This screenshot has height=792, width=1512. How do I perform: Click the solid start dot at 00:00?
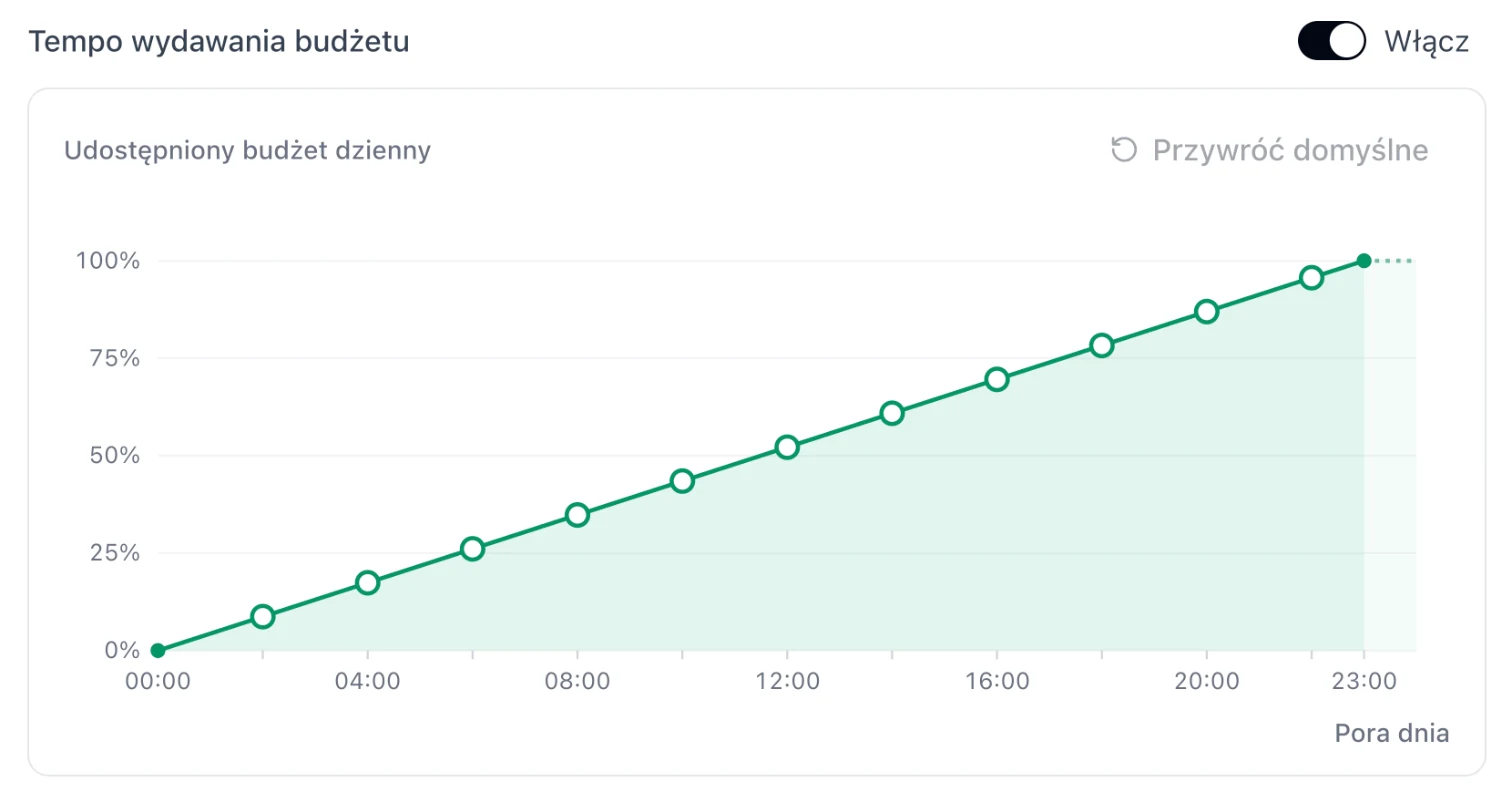pyautogui.click(x=157, y=650)
